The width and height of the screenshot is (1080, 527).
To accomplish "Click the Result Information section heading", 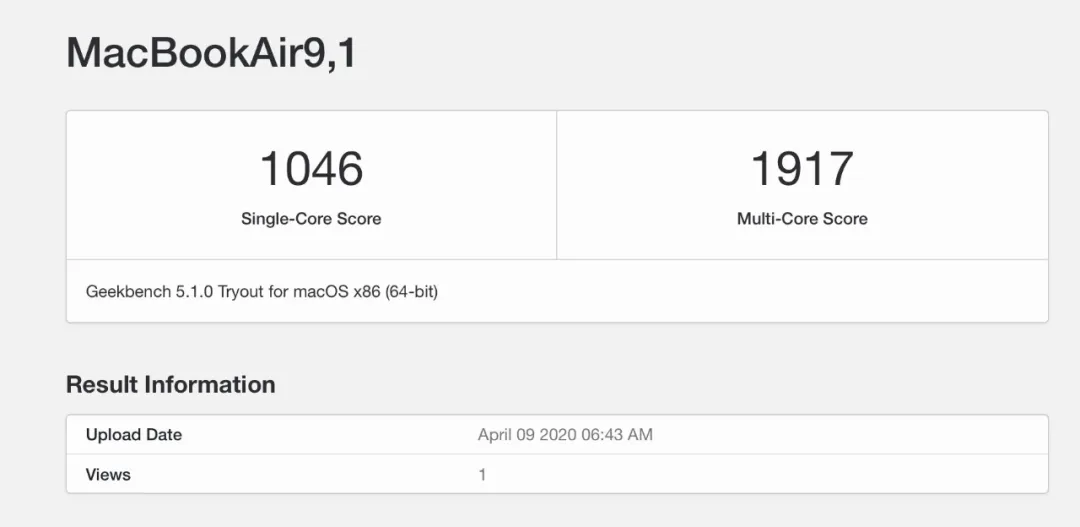I will point(171,384).
